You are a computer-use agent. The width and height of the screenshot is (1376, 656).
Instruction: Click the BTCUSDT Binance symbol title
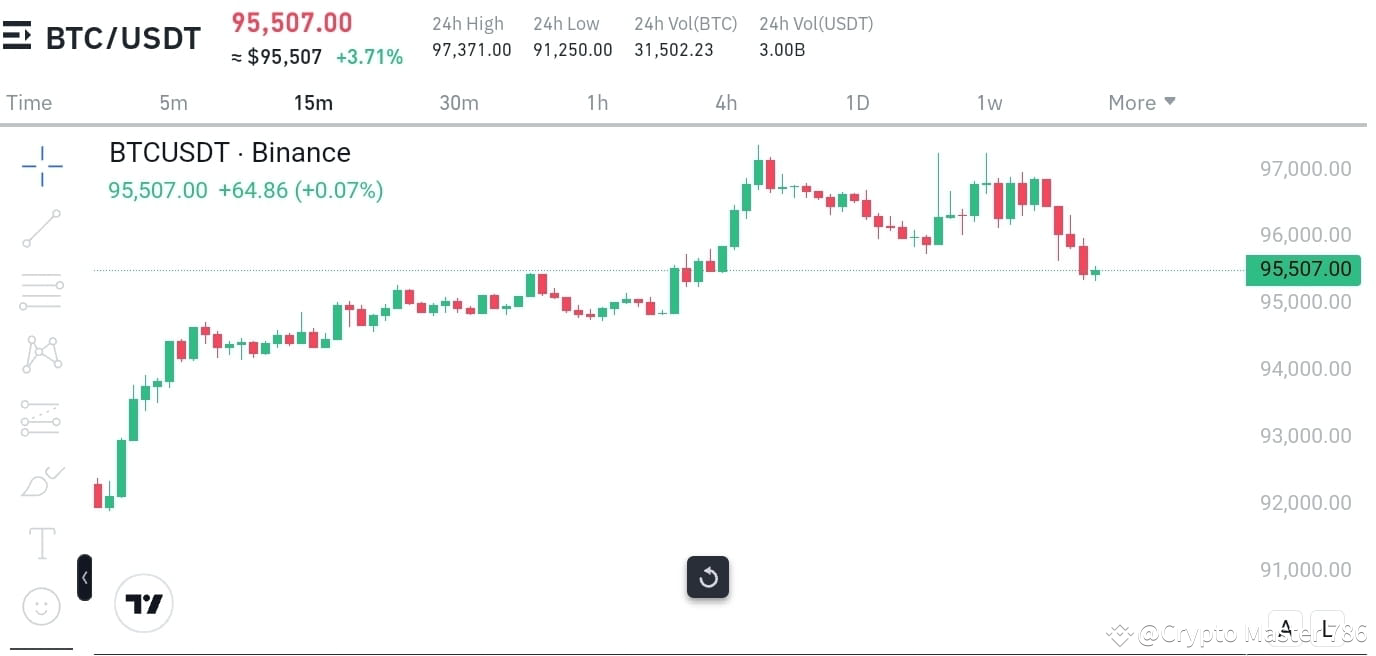pyautogui.click(x=229, y=152)
